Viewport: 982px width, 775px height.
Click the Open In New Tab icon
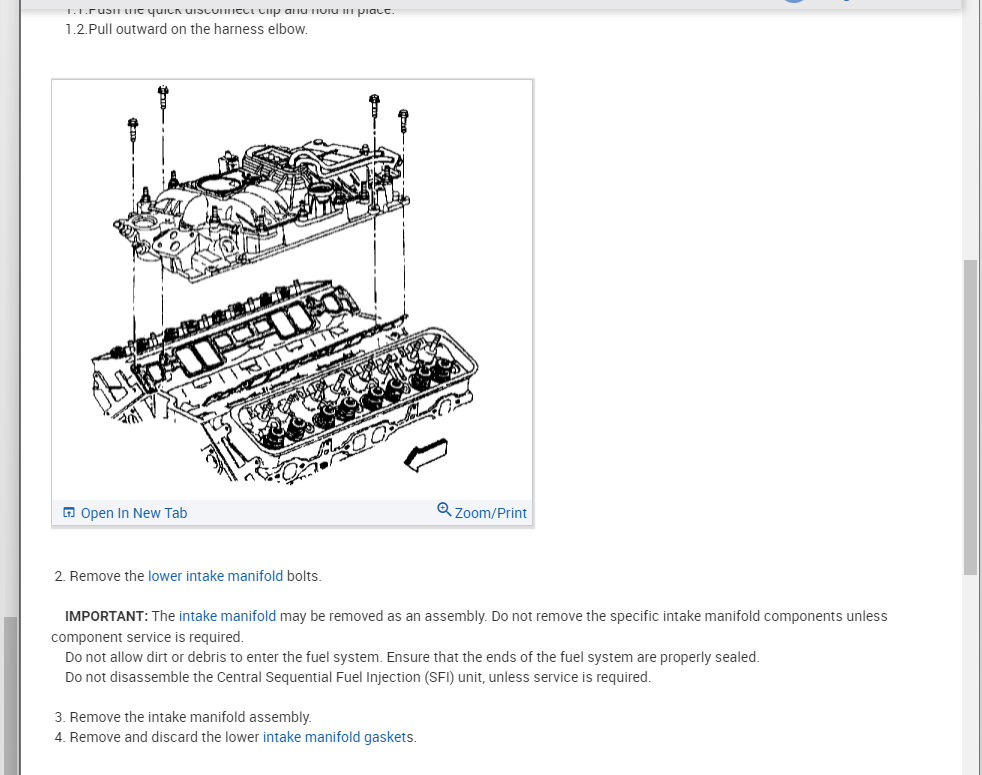click(69, 512)
